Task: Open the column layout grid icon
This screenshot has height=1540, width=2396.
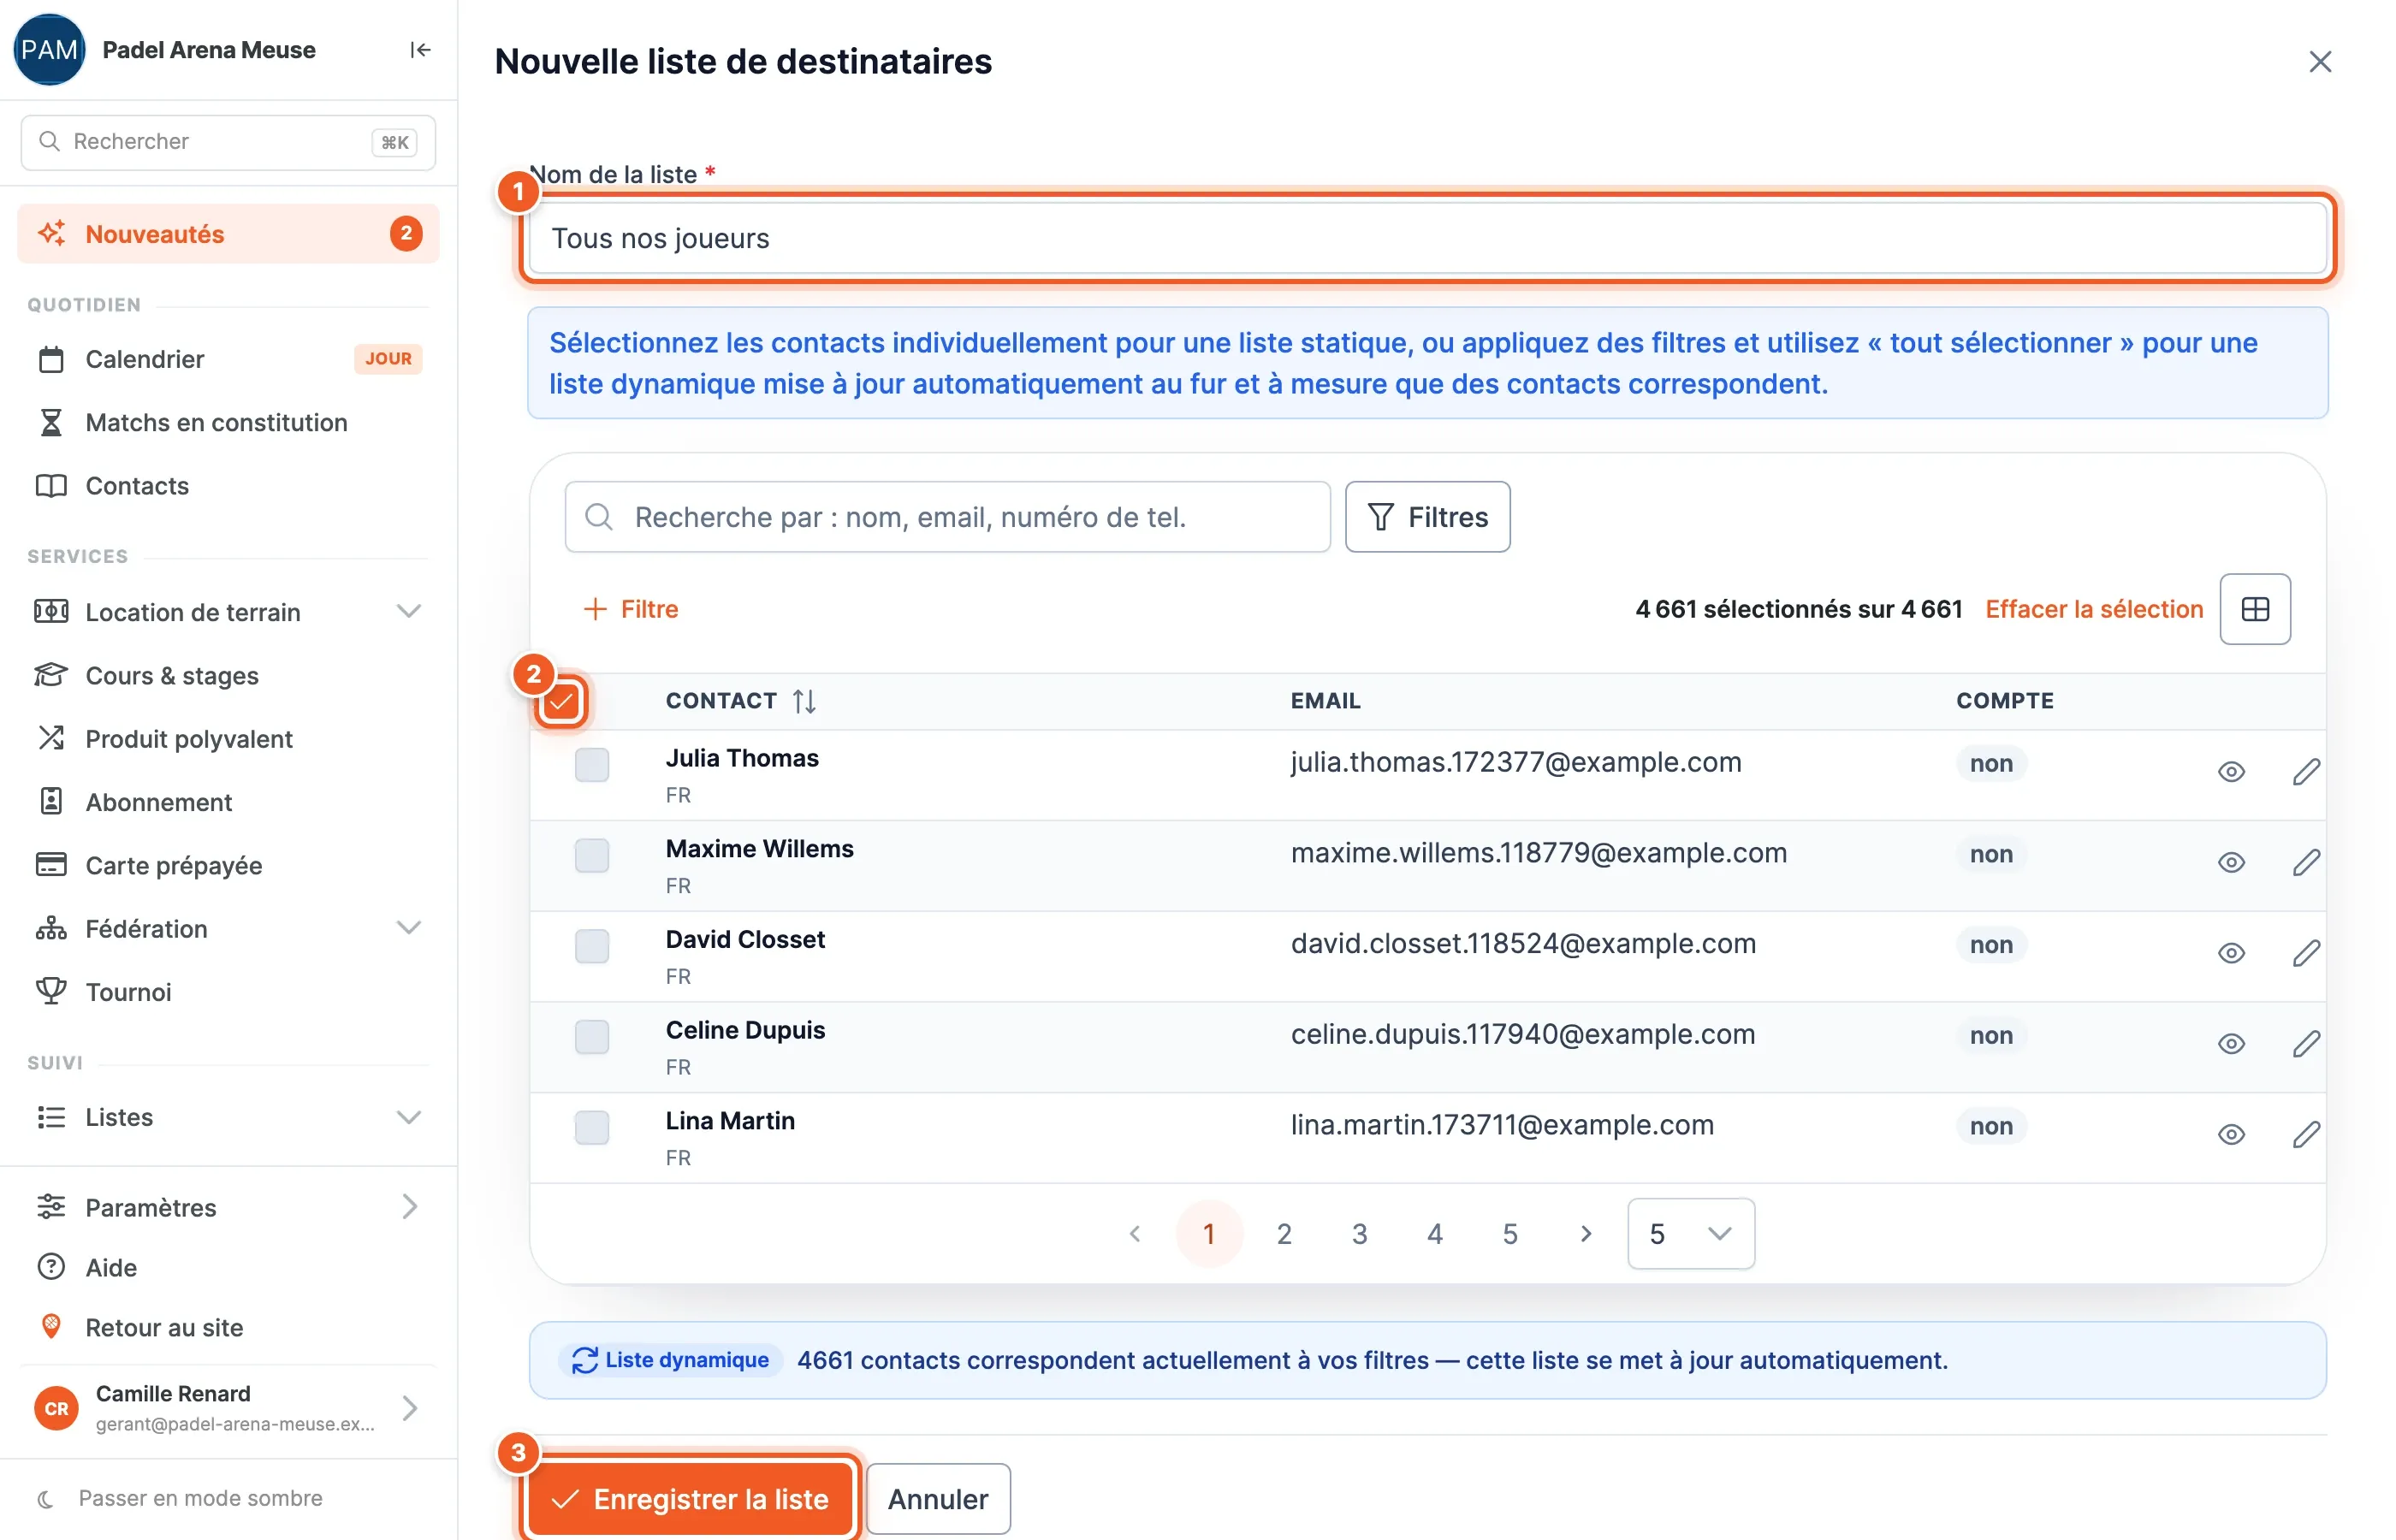Action: tap(2254, 609)
